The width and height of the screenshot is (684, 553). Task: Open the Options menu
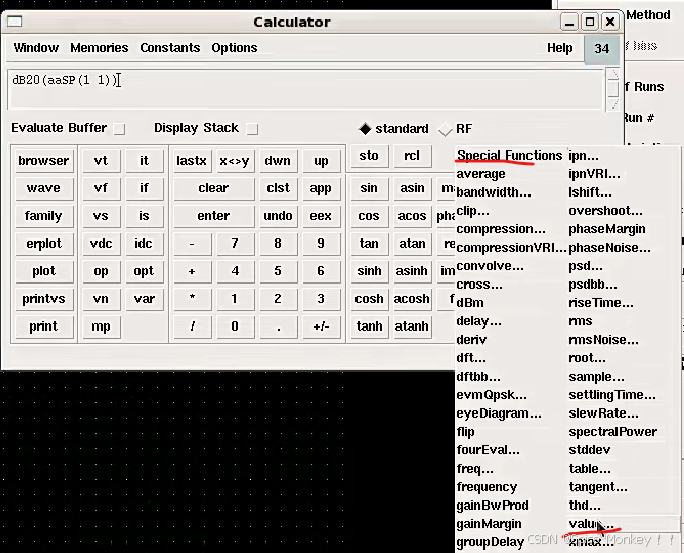[x=234, y=48]
